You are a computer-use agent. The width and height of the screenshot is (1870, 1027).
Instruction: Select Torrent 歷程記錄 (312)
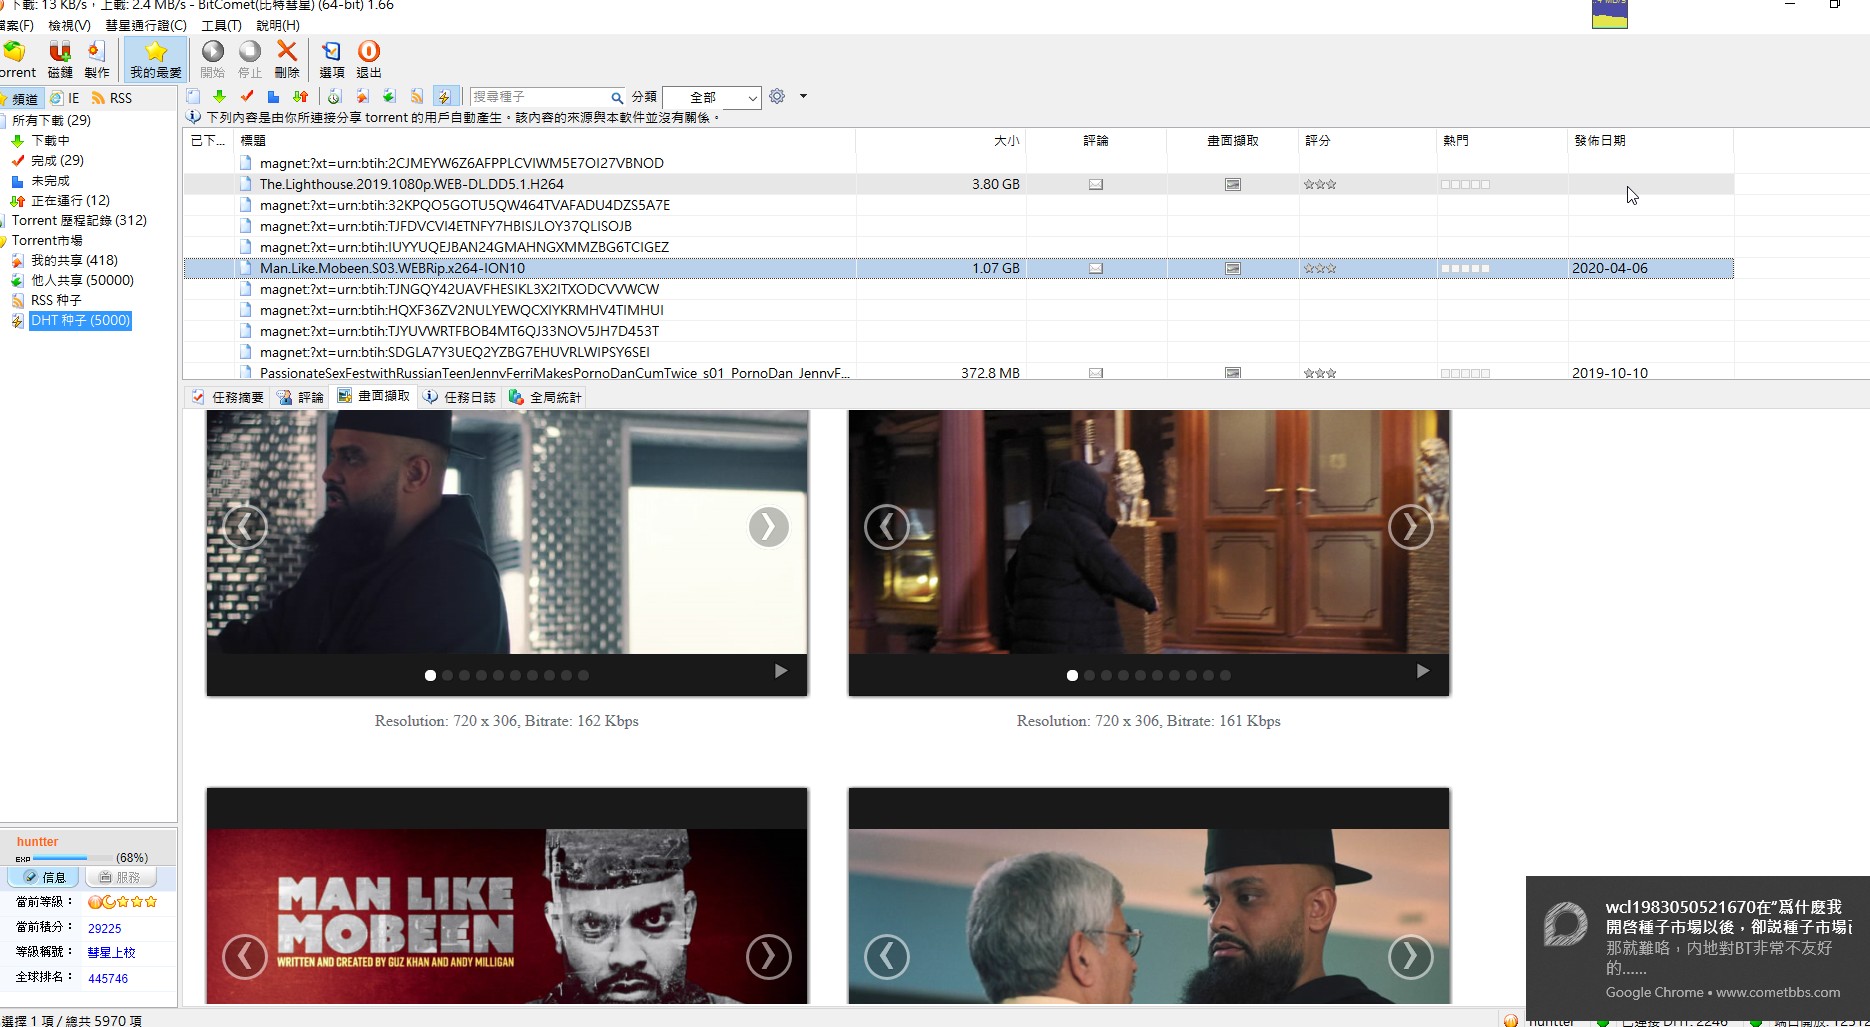tap(79, 220)
